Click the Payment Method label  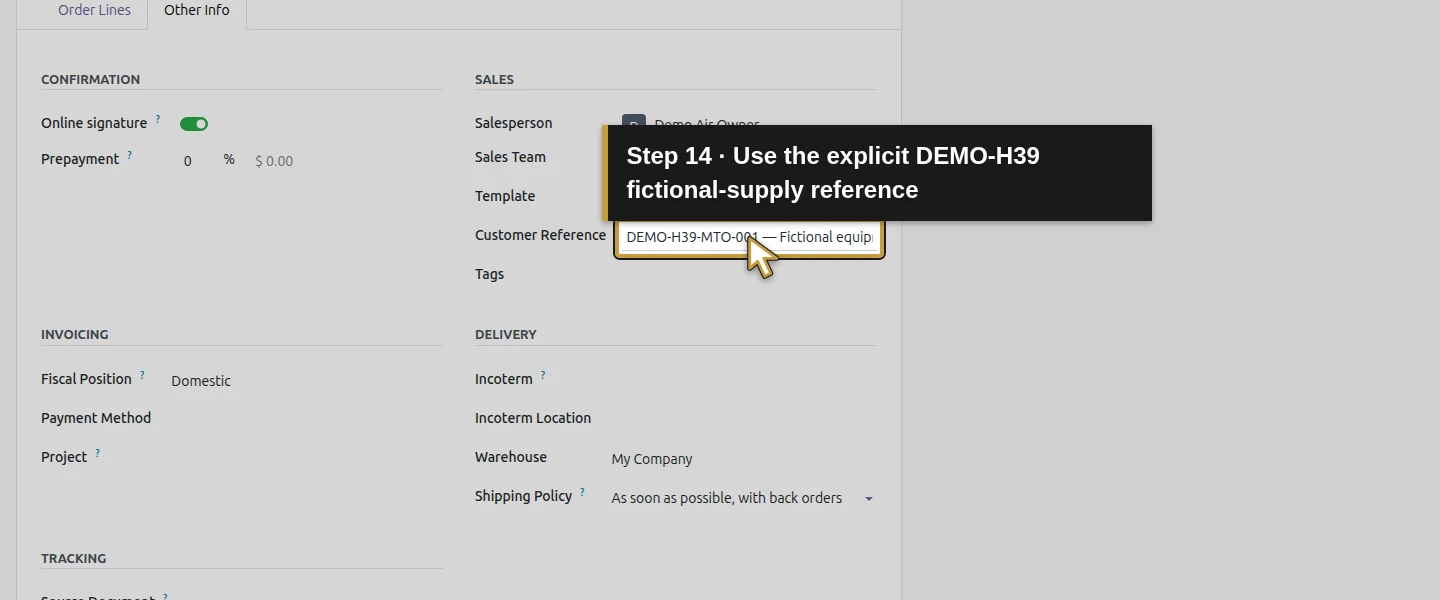click(96, 418)
